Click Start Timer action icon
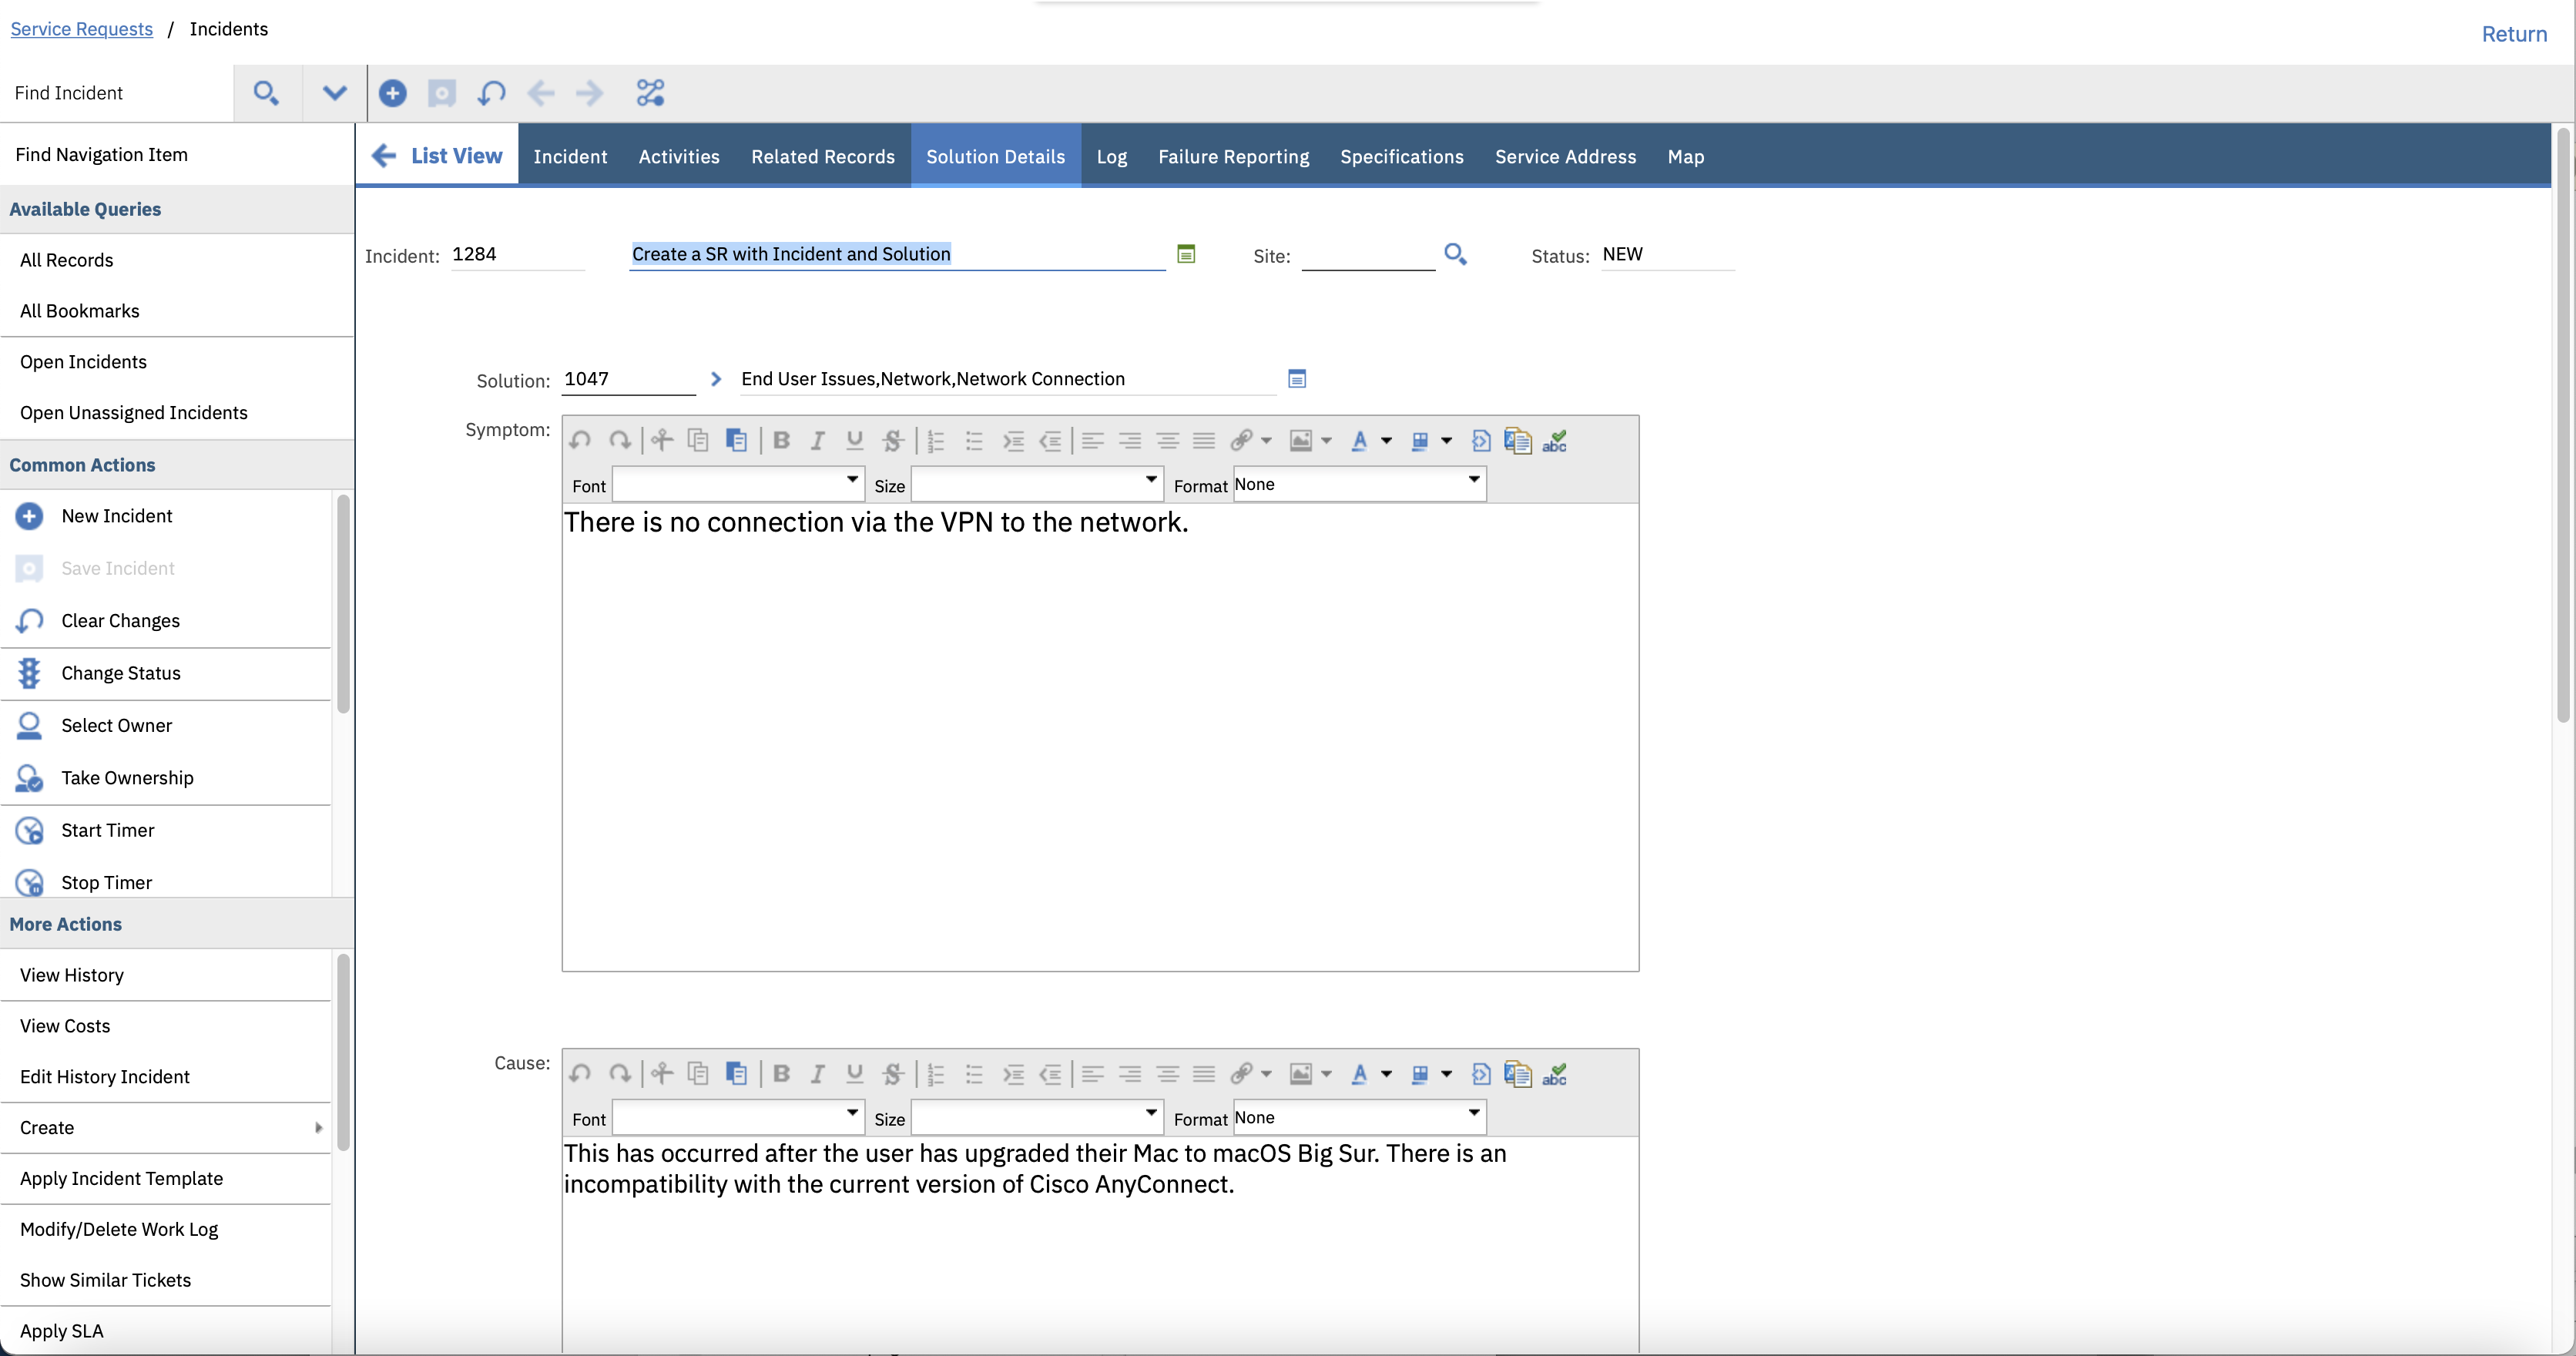 pos(29,830)
